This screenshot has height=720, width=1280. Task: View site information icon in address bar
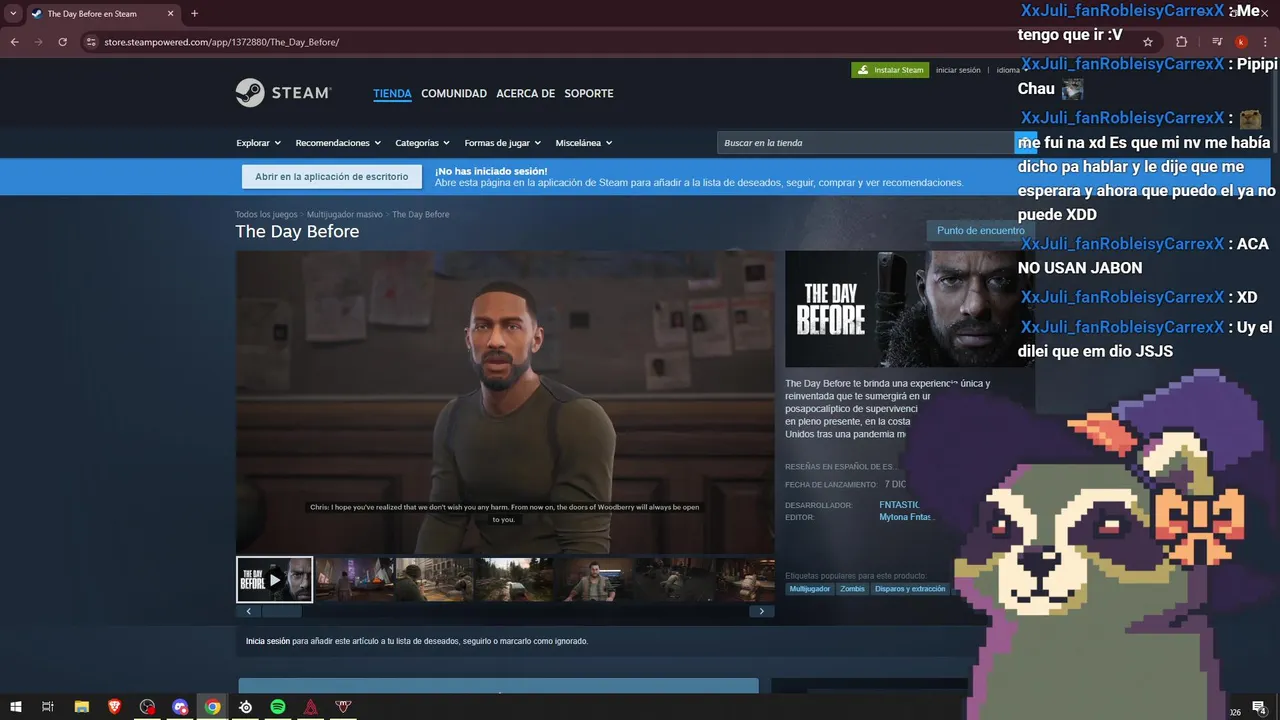tap(90, 42)
